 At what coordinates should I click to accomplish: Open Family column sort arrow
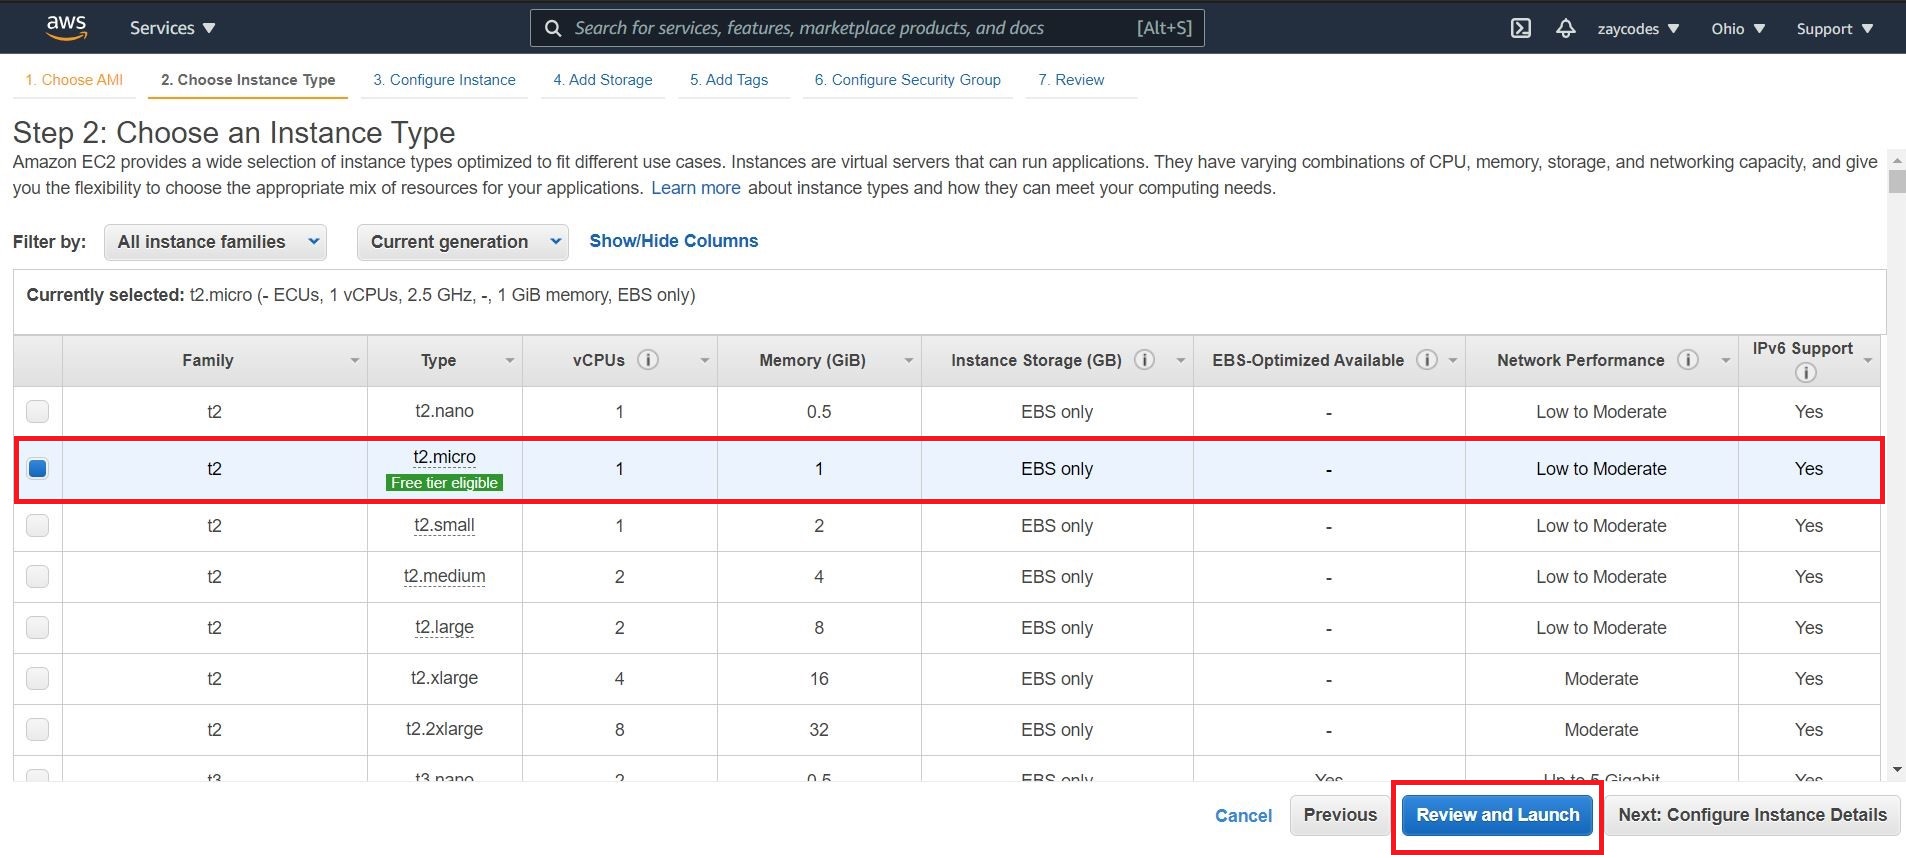pos(354,361)
